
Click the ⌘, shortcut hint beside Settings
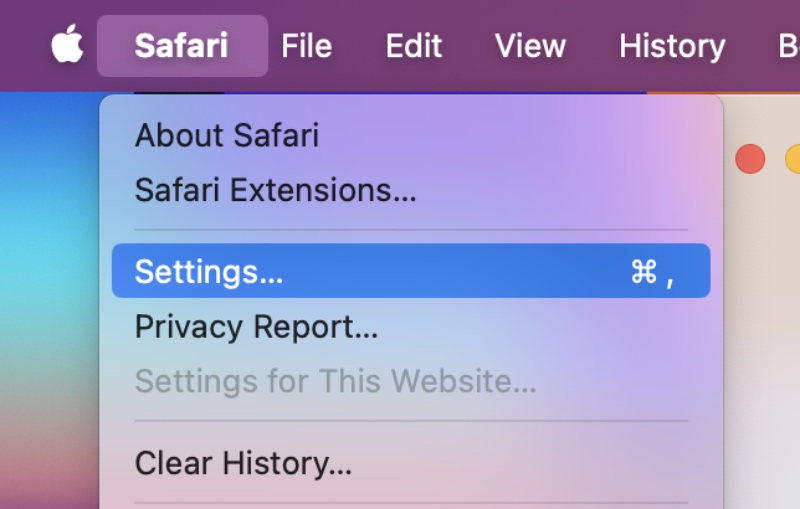click(x=652, y=272)
